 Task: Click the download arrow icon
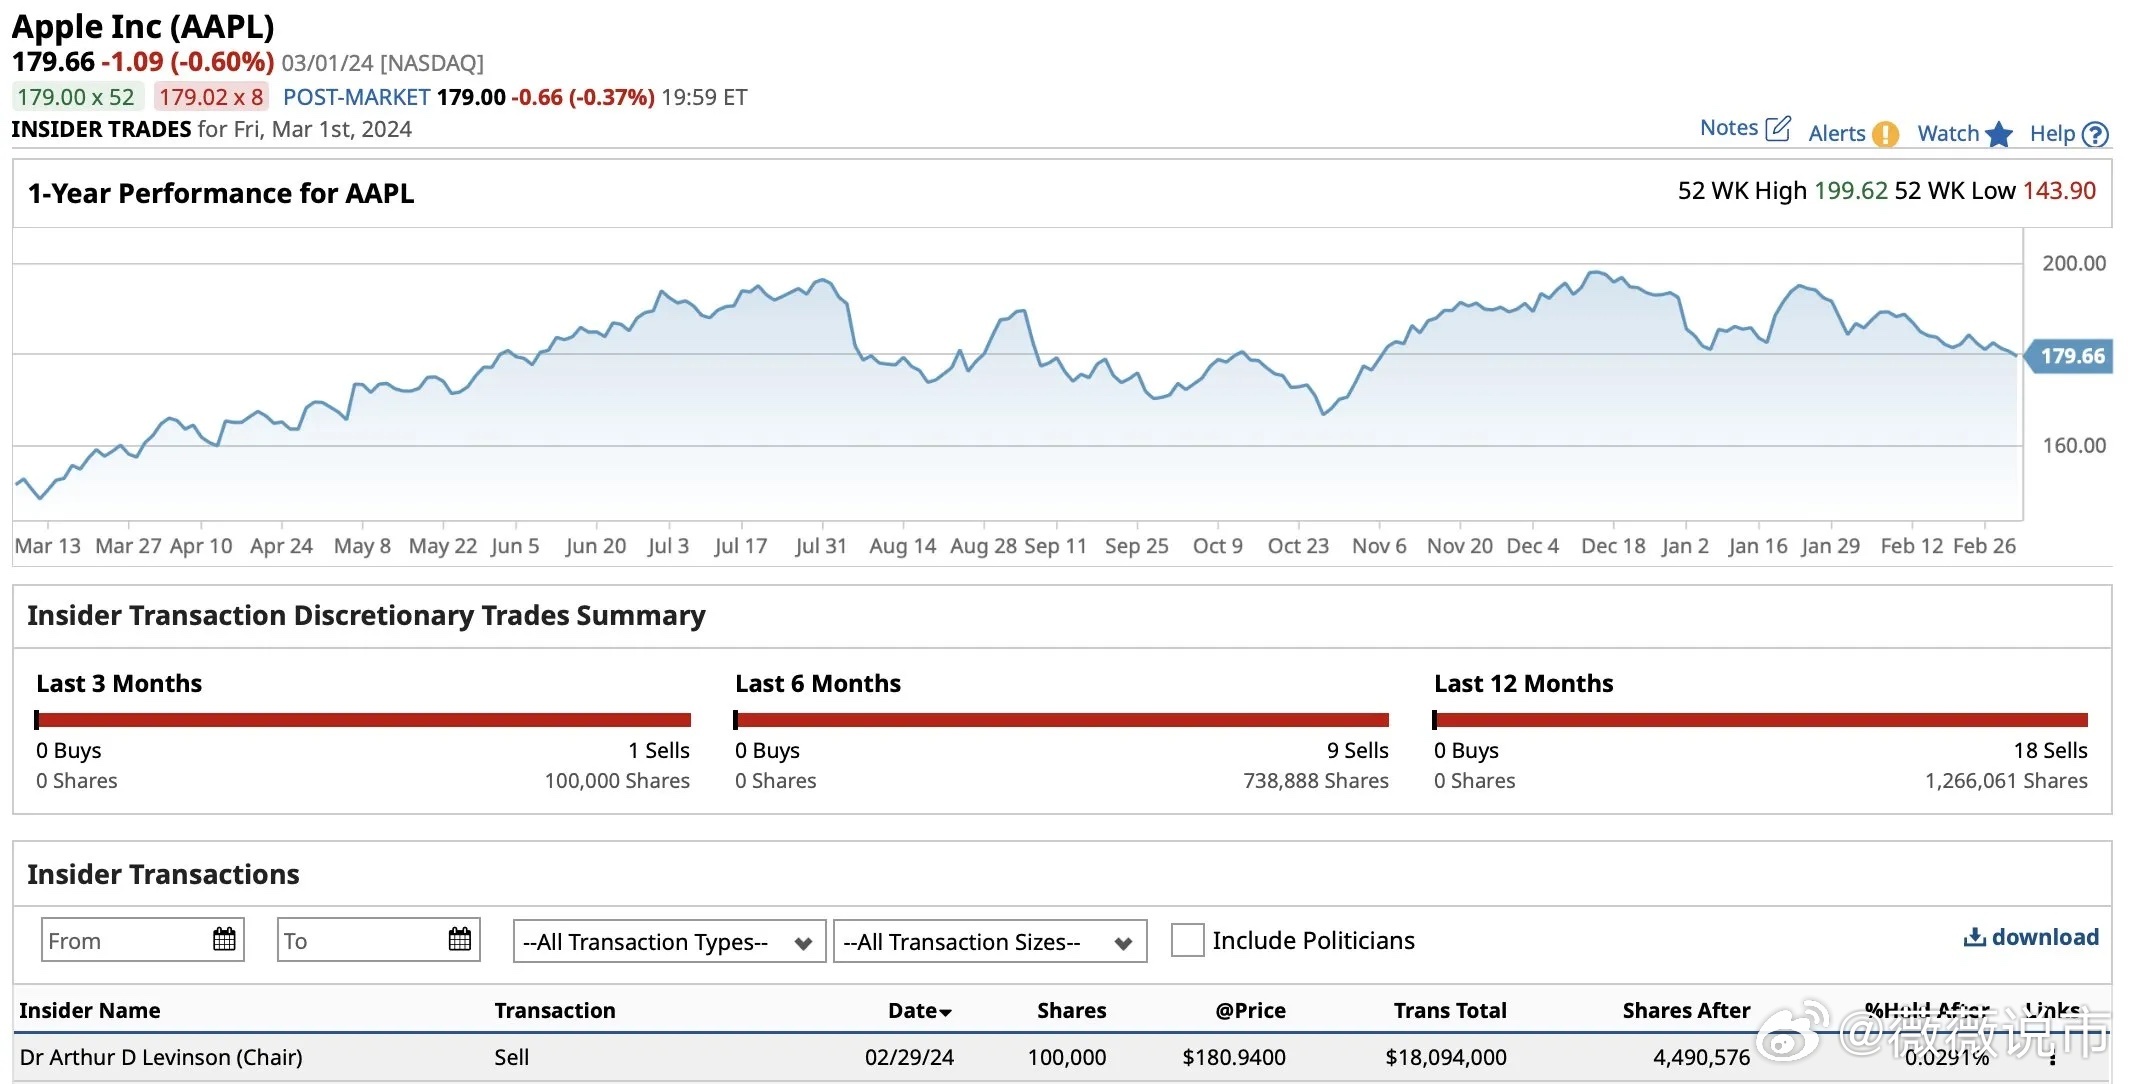point(1975,937)
